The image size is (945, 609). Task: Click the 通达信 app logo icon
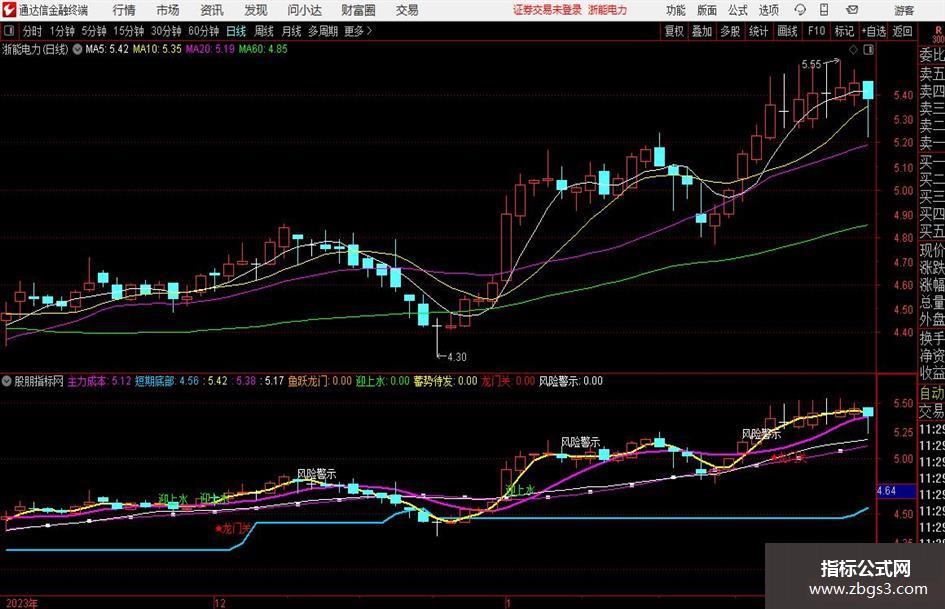(9, 10)
